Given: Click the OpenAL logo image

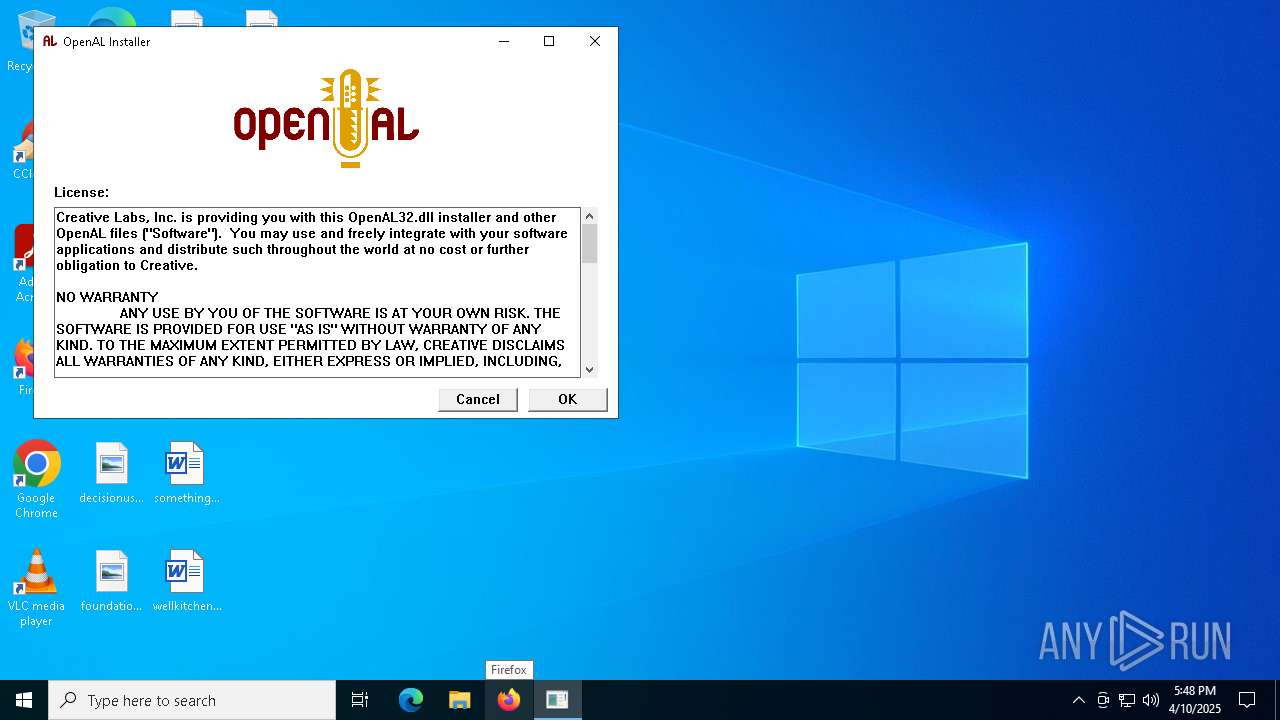Looking at the screenshot, I should (x=326, y=118).
